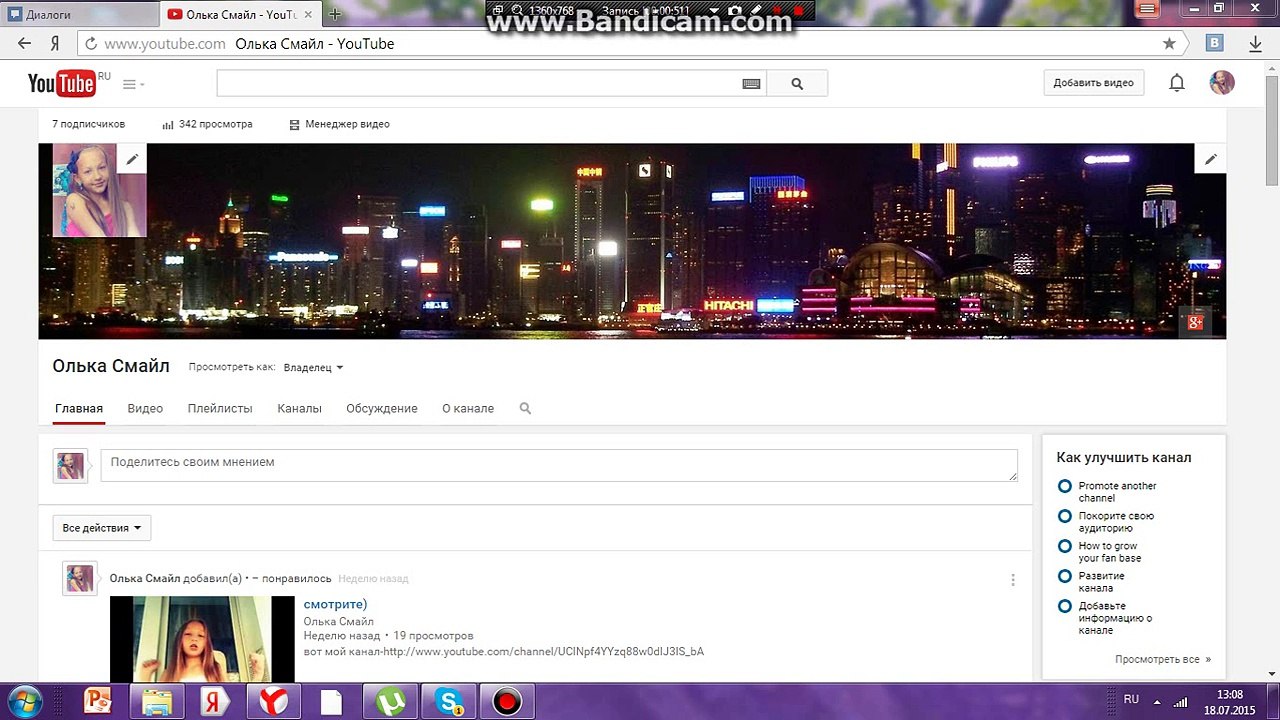This screenshot has height=720, width=1280.
Task: Click the 'Поделитесь своим мнением' text box
Action: (559, 465)
